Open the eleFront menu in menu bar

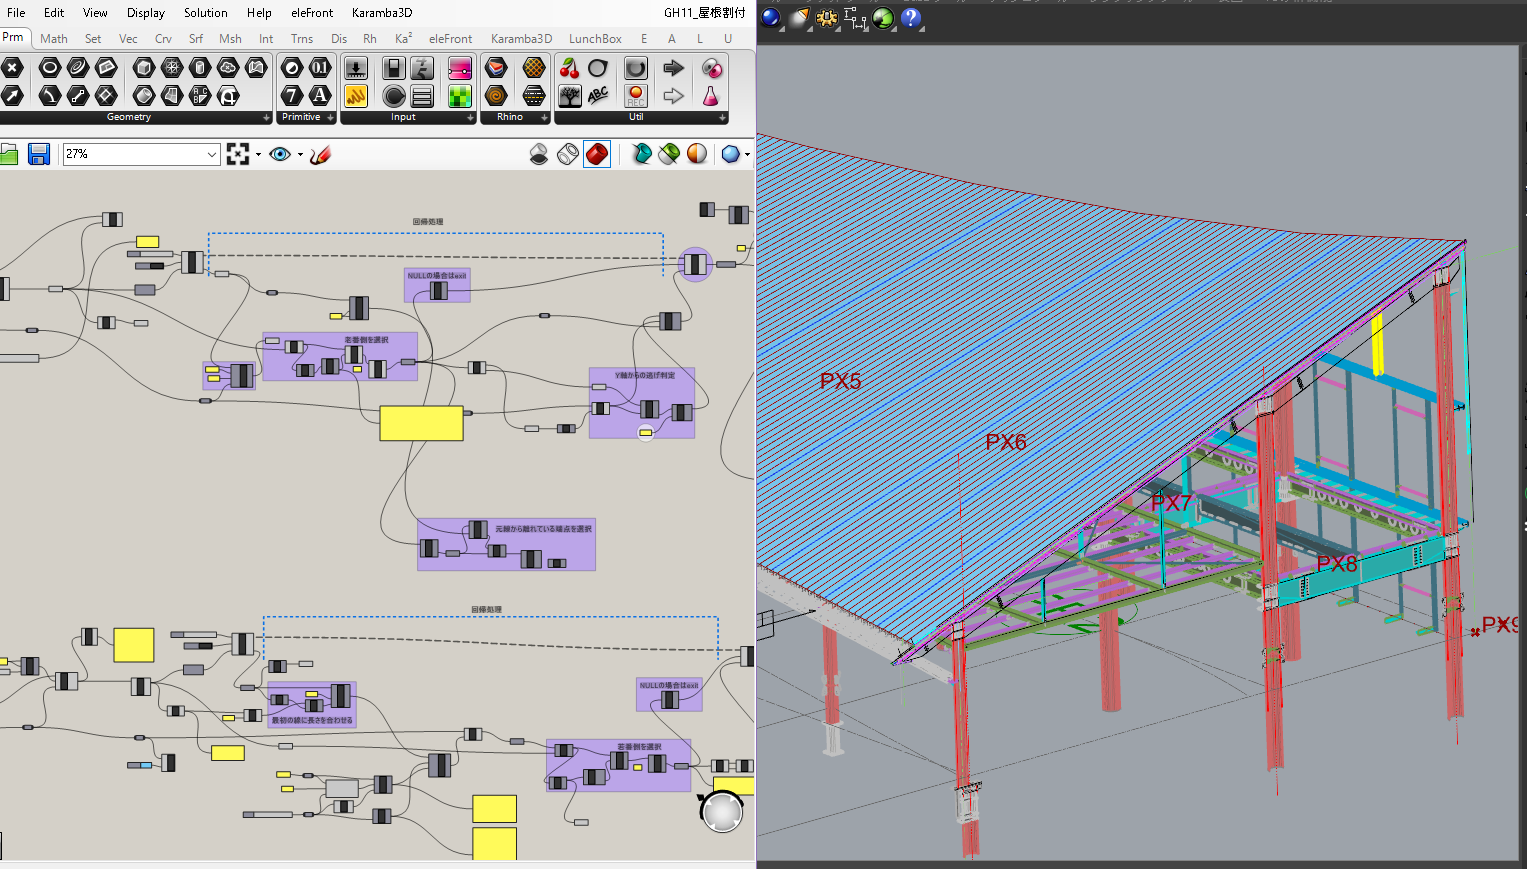312,13
